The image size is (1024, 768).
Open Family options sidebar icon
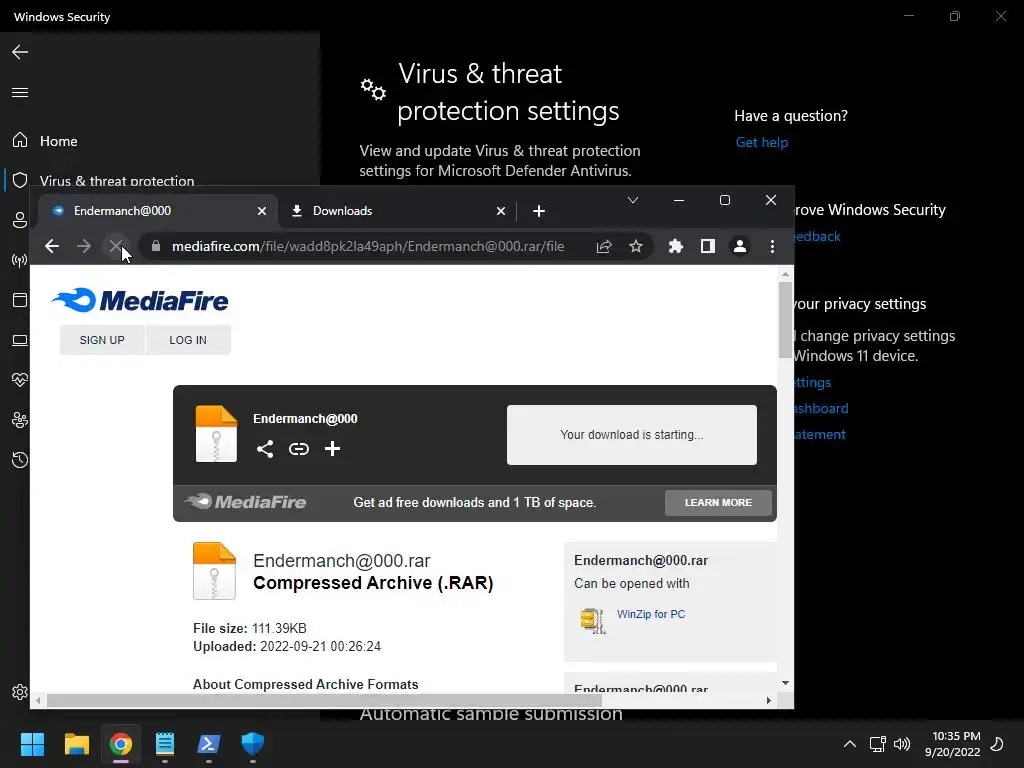click(20, 420)
